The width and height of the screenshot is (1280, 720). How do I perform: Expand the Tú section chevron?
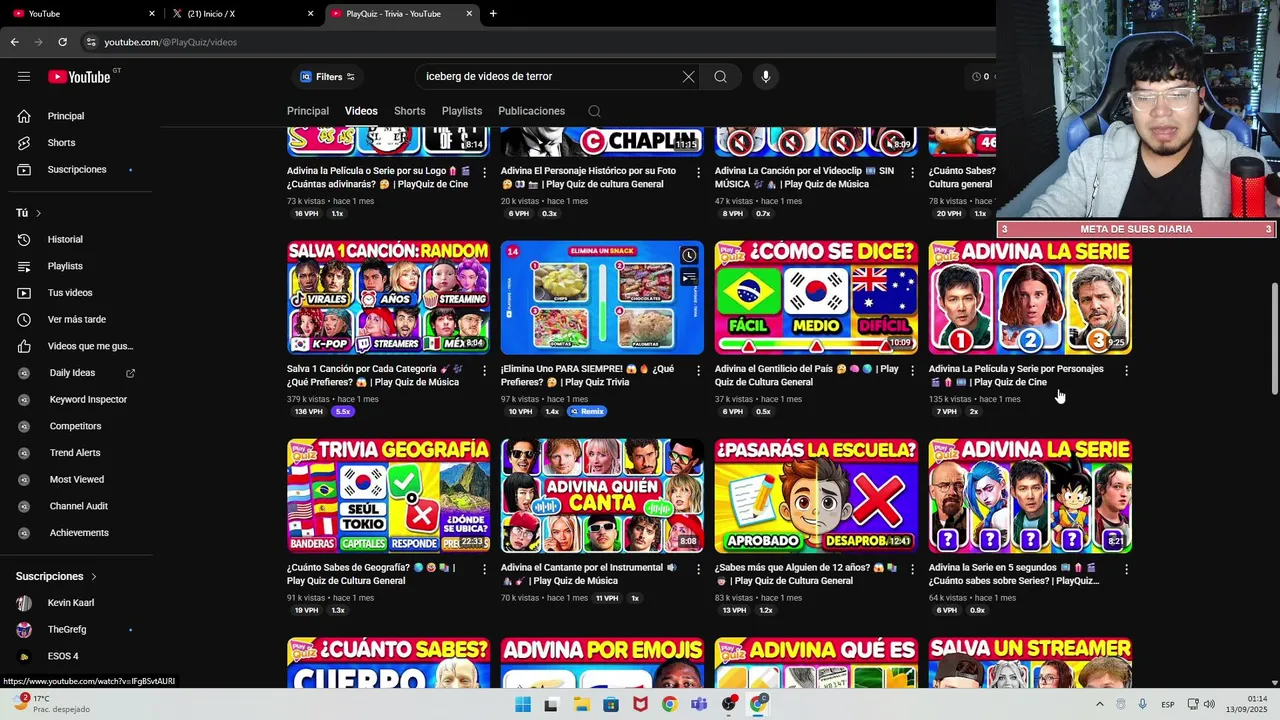(39, 213)
